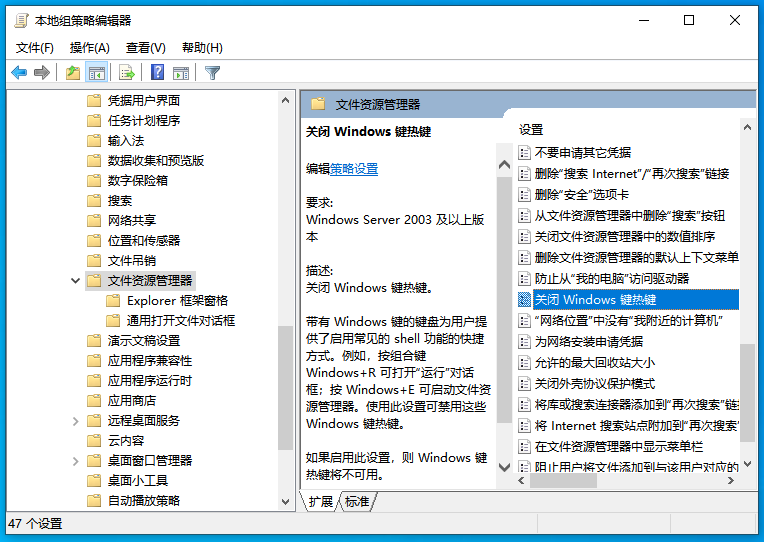The height and width of the screenshot is (542, 764).
Task: Collapse the 文件资源管理器 tree node
Action: coord(76,281)
